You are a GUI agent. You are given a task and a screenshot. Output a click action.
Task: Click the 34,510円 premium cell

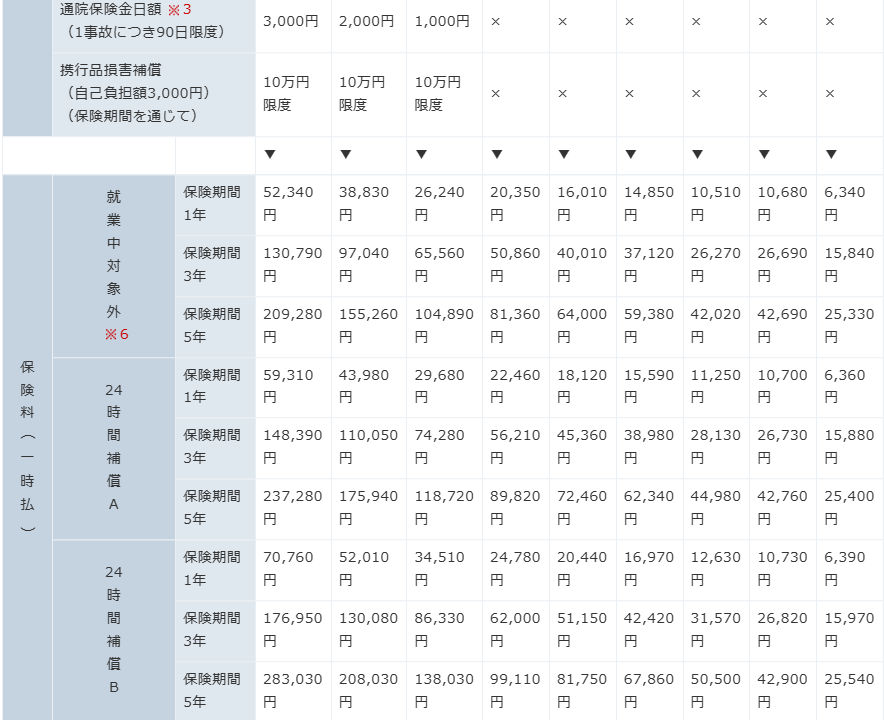pyautogui.click(x=444, y=570)
